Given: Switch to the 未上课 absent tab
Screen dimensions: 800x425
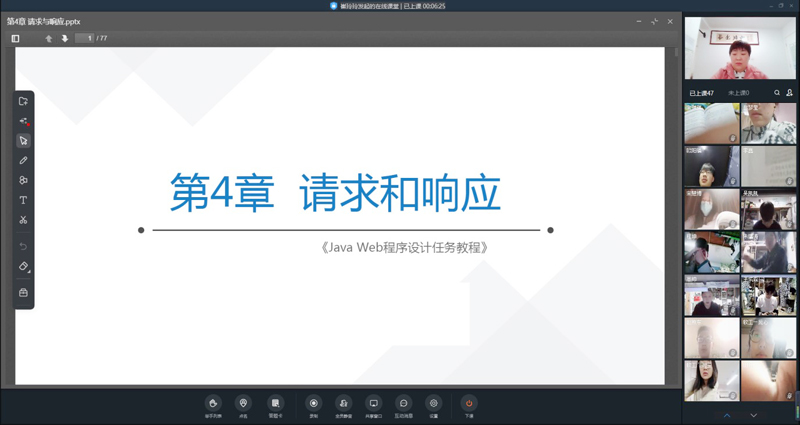Looking at the screenshot, I should (738, 93).
